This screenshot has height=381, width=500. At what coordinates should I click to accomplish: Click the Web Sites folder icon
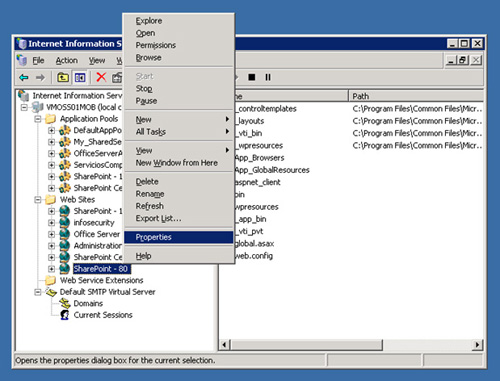coord(51,199)
